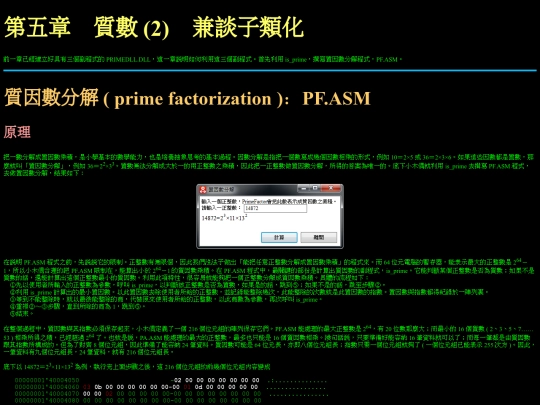This screenshot has width=540, height=405.
Task: Click the memory dump address 0000001`40004060
Action: coord(47,387)
